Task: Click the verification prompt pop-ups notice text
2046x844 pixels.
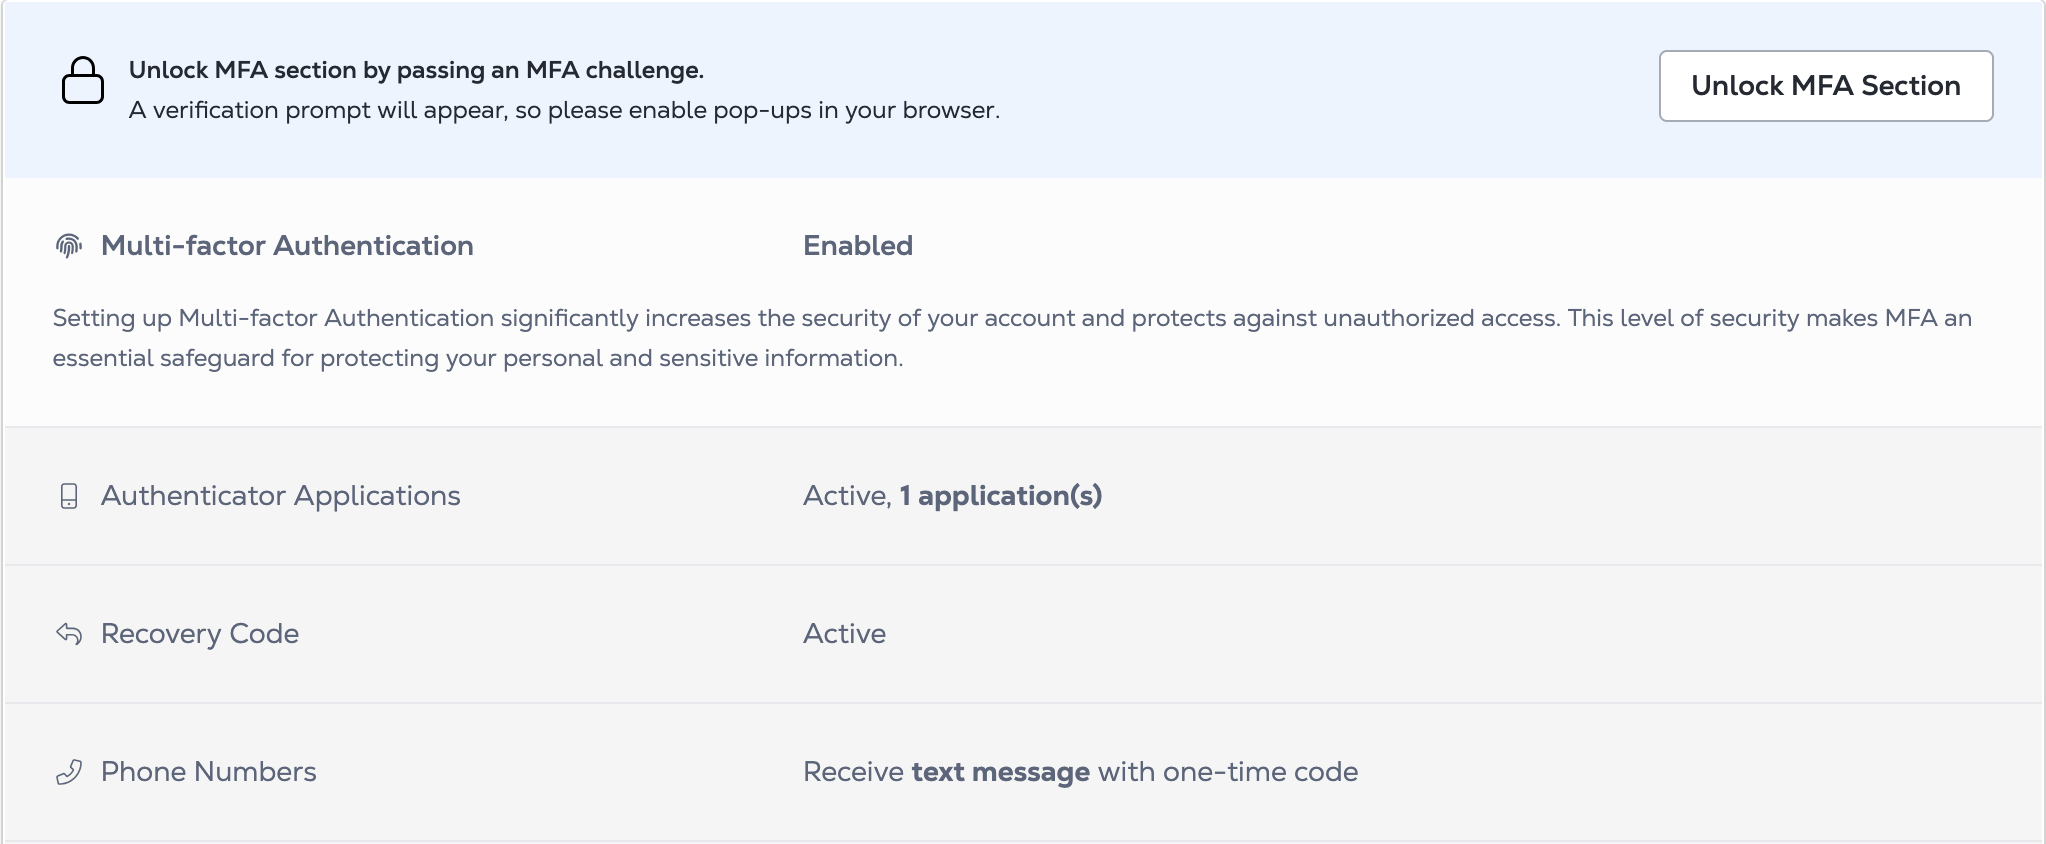Action: [x=564, y=110]
